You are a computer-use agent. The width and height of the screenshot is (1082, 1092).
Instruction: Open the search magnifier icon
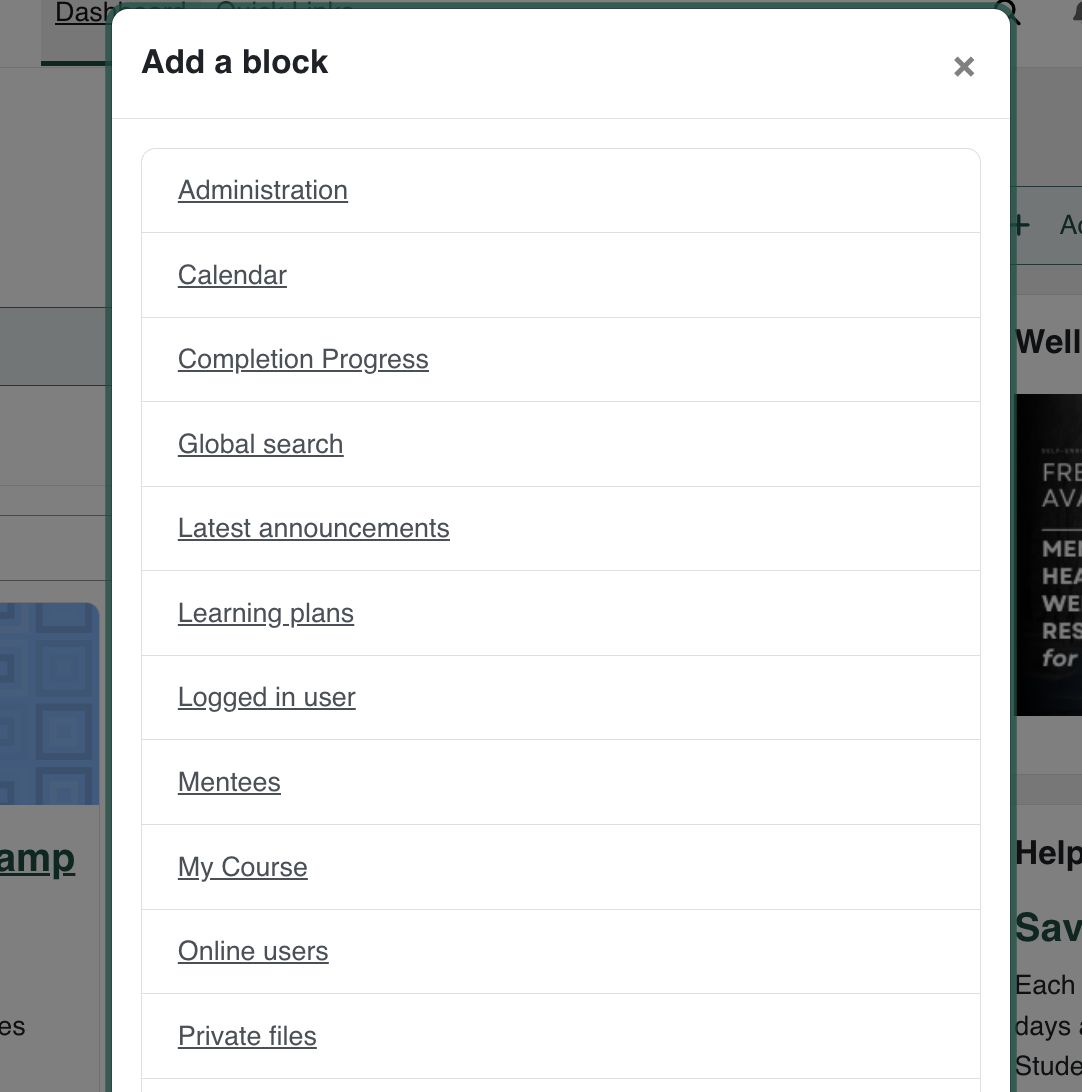click(x=1009, y=13)
